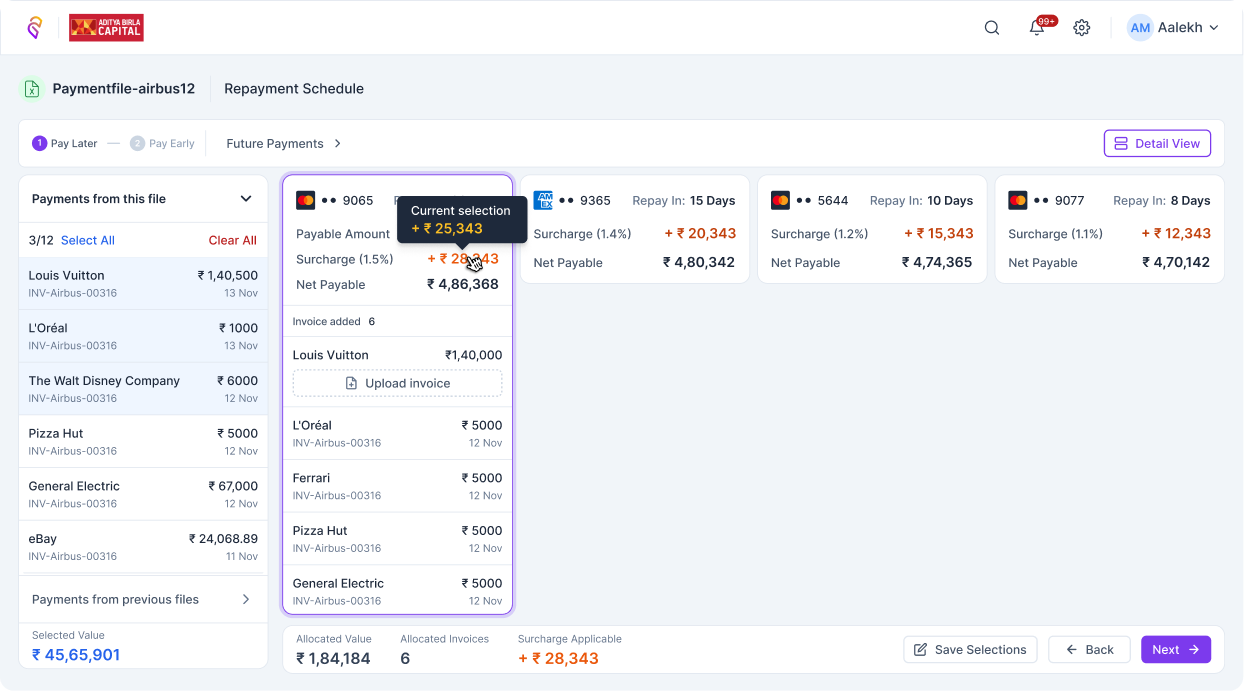Open the Repayment Schedule tab
This screenshot has width=1244, height=691.
point(294,89)
